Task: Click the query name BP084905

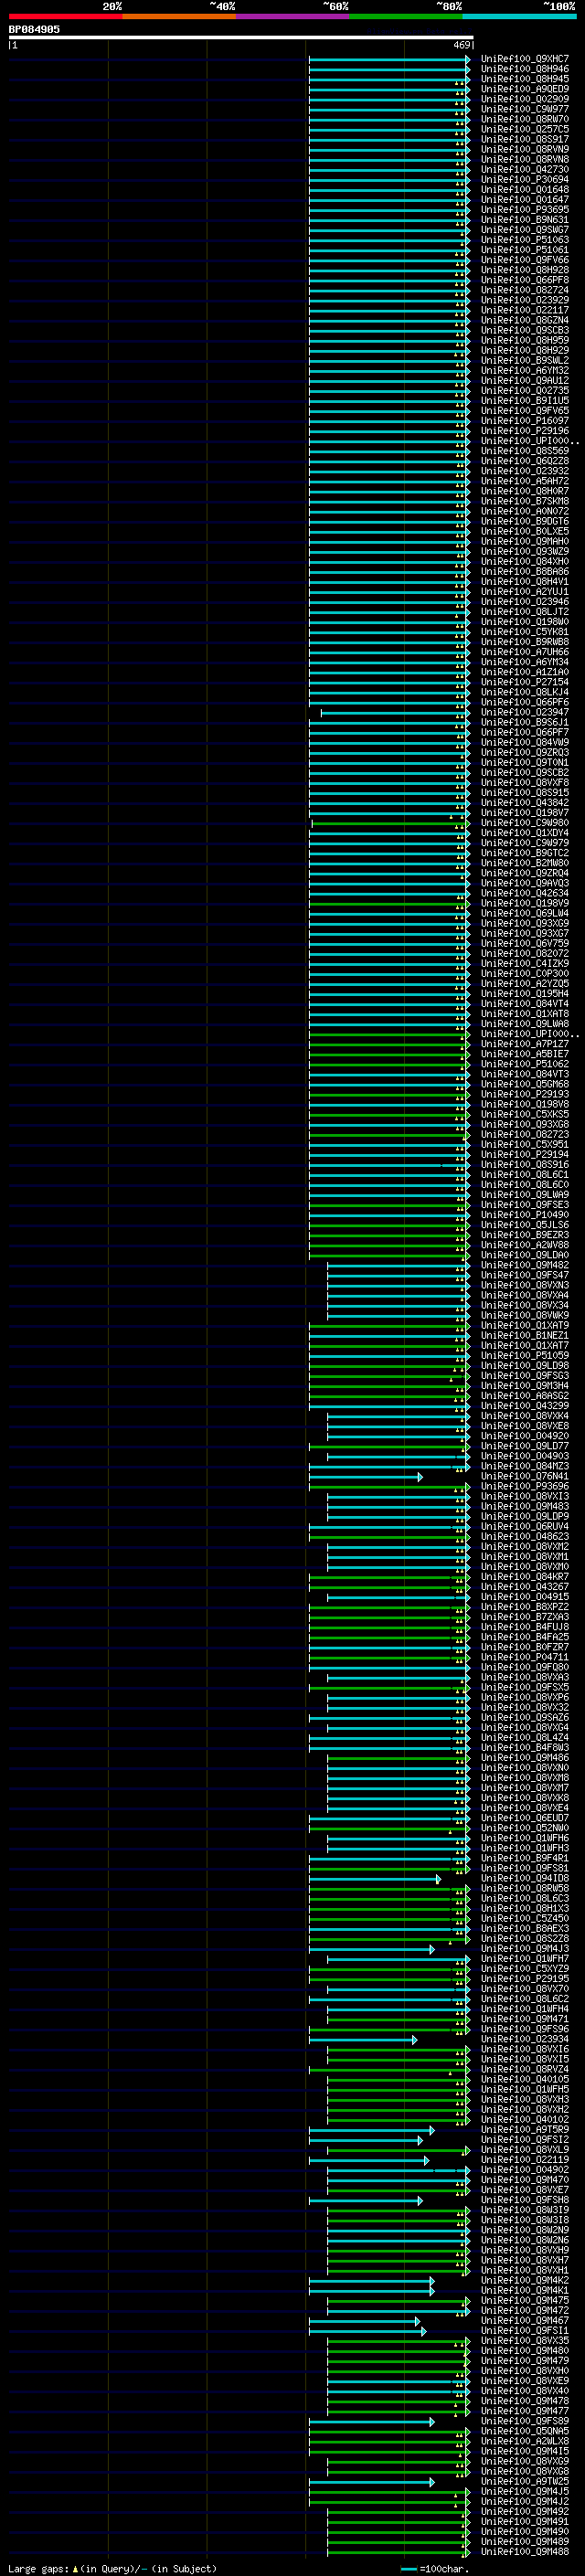Action: click(34, 29)
